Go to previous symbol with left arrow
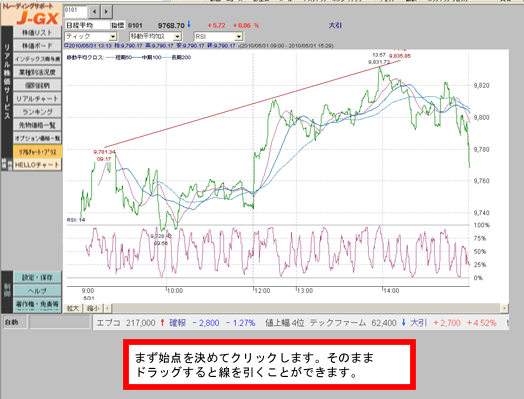 pyautogui.click(x=94, y=12)
